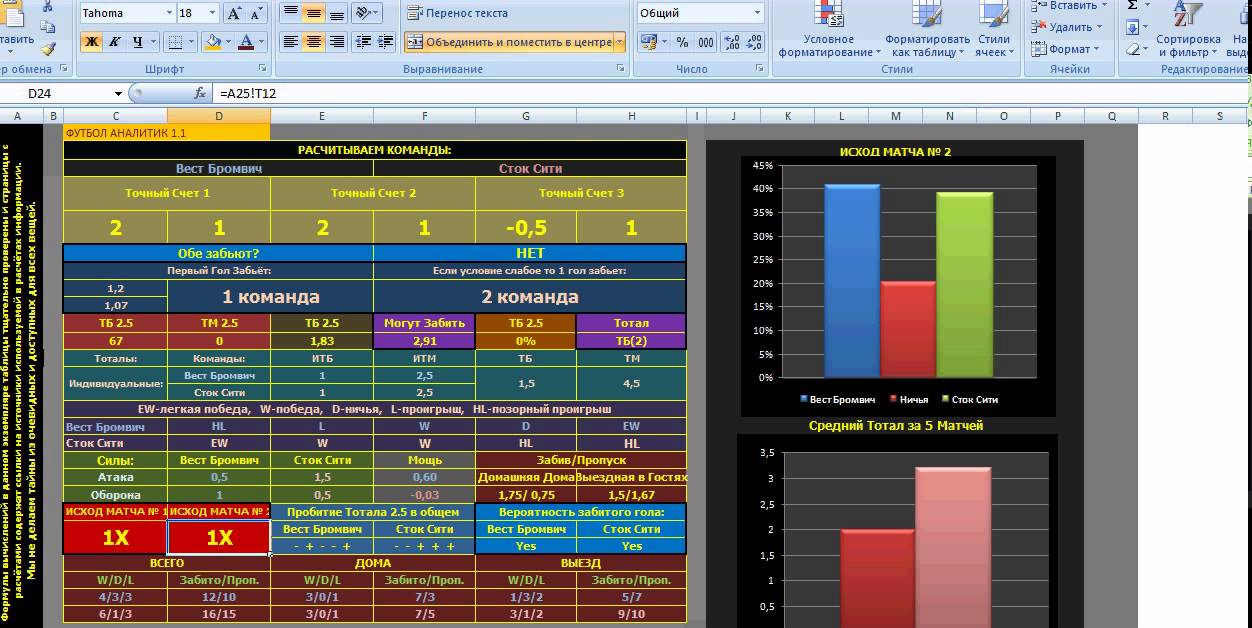Click the Copy icon in clipboard group
1252x628 pixels.
pos(47,27)
